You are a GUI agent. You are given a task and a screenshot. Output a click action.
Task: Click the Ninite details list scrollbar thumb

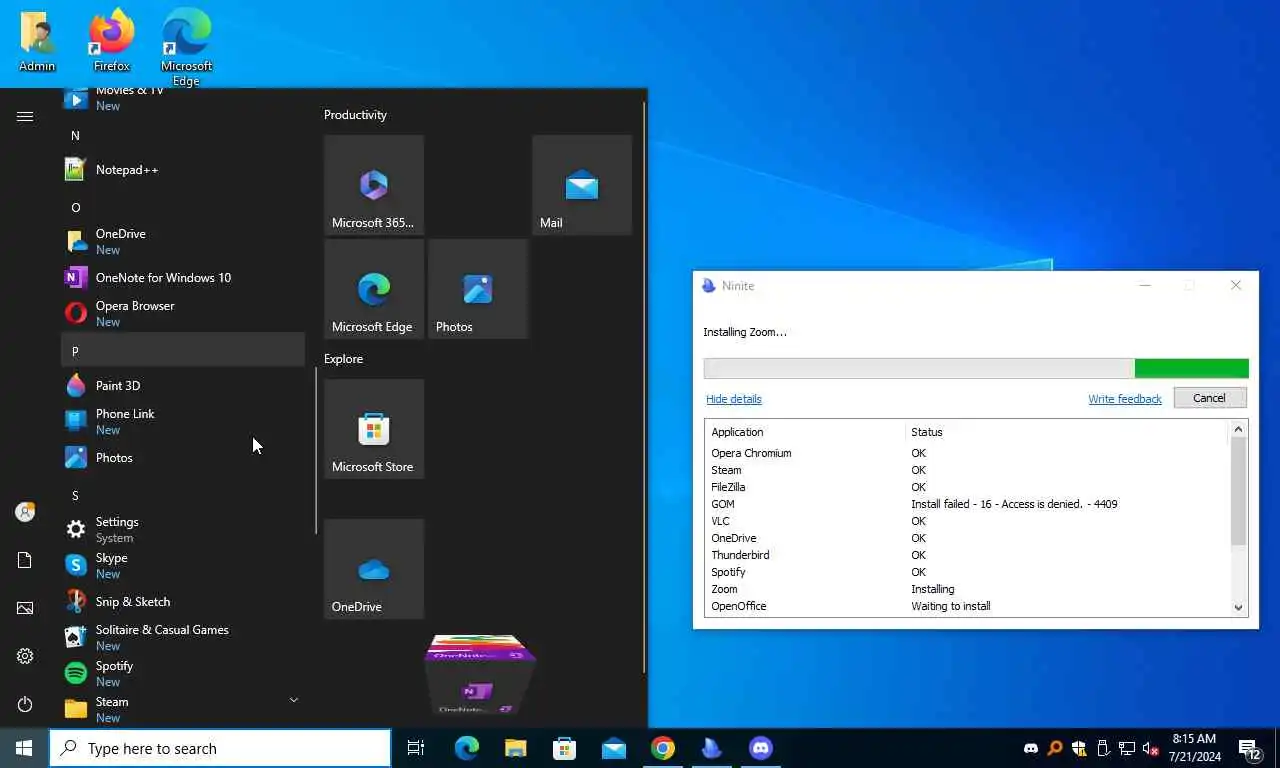[1238, 491]
